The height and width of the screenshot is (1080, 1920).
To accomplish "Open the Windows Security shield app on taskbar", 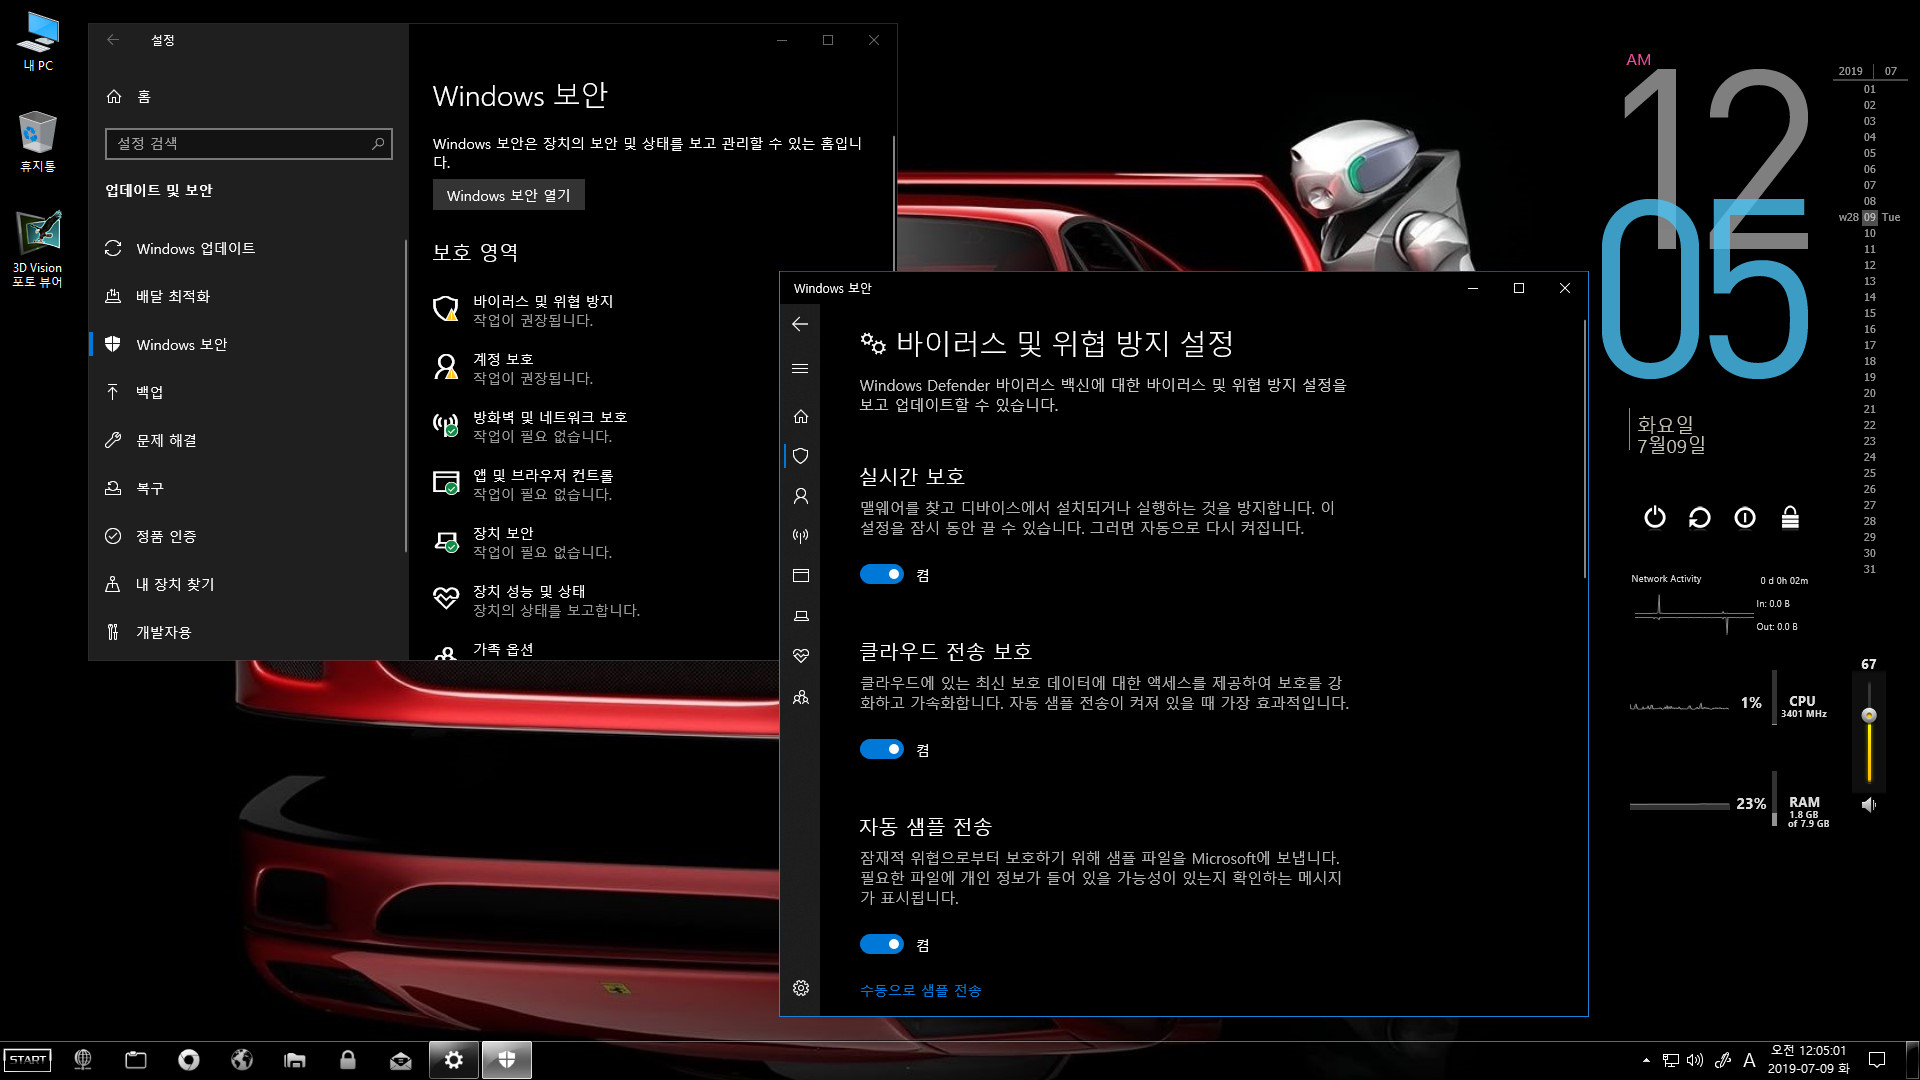I will pyautogui.click(x=507, y=1060).
